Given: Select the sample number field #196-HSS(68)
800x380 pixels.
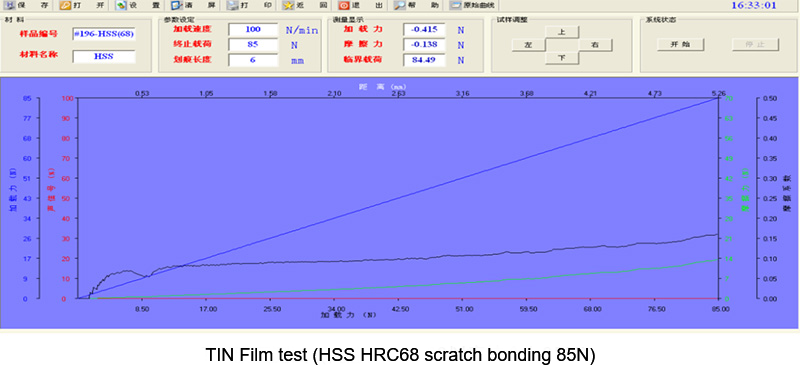Looking at the screenshot, I should (104, 34).
